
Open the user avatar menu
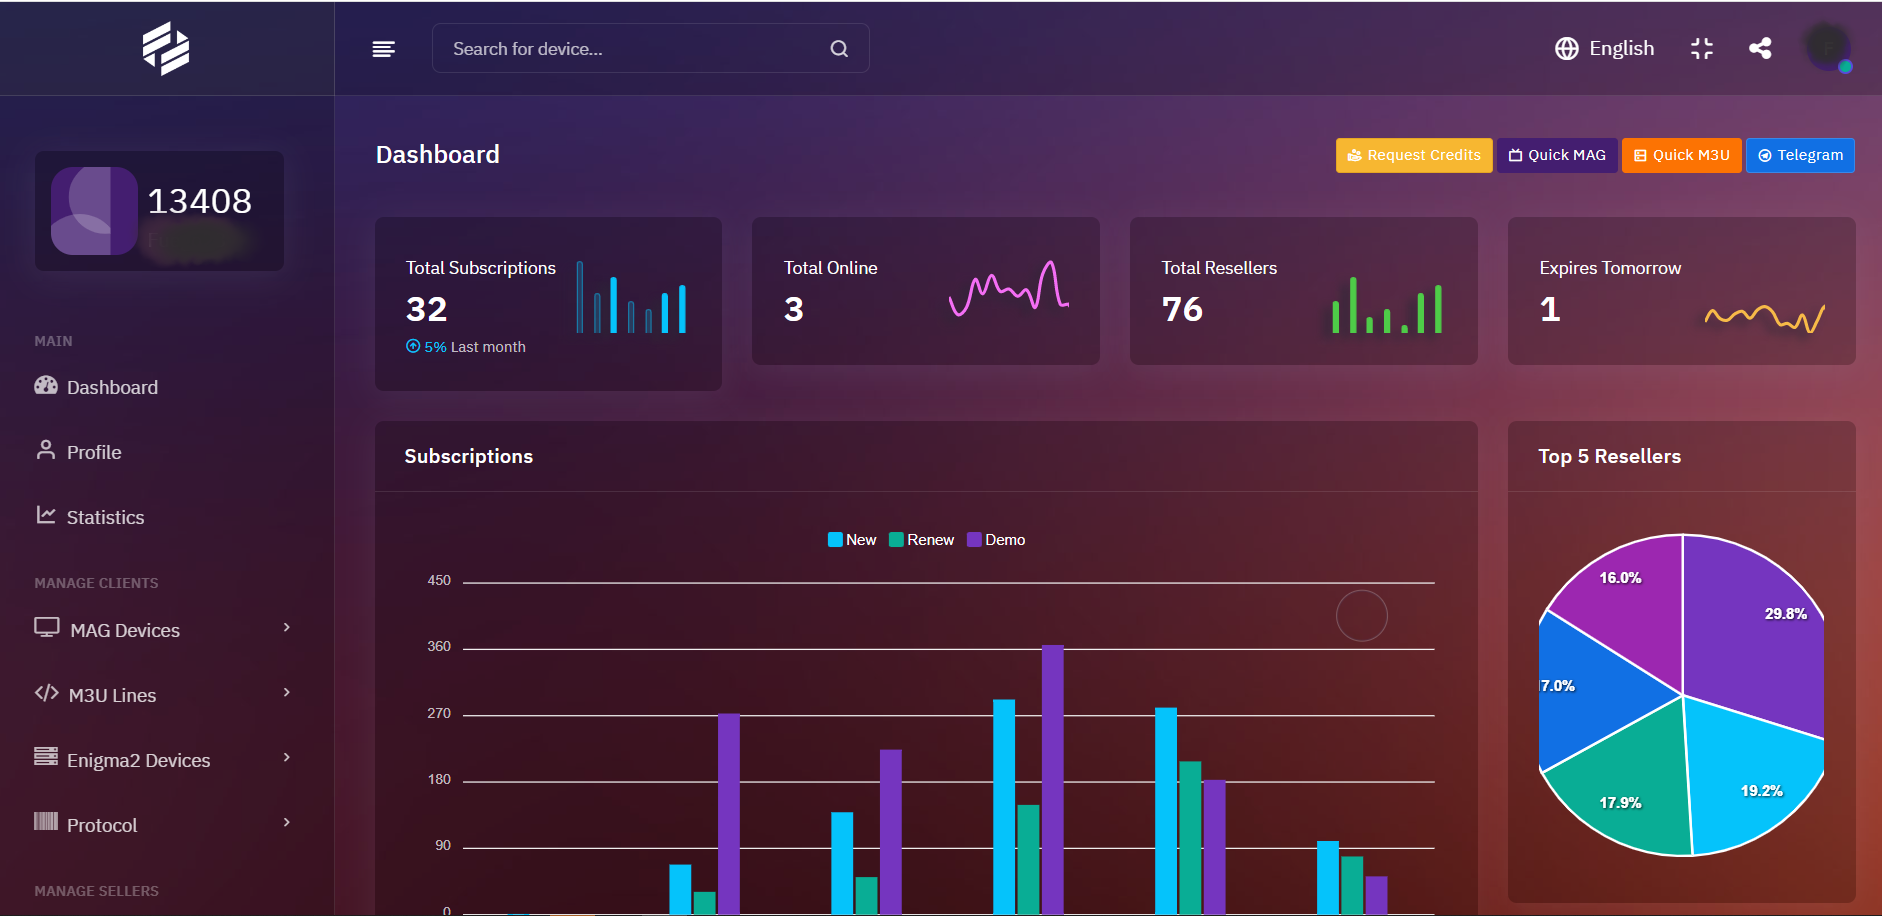click(1827, 47)
